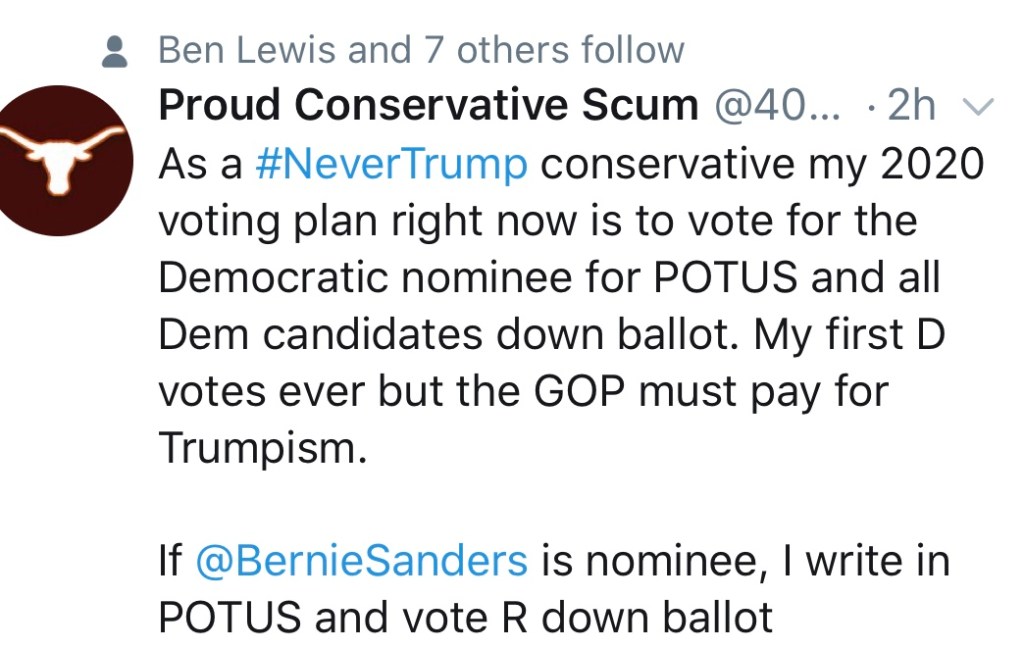
Task: Click the person silhouette icon above the tweet
Action: pos(117,51)
